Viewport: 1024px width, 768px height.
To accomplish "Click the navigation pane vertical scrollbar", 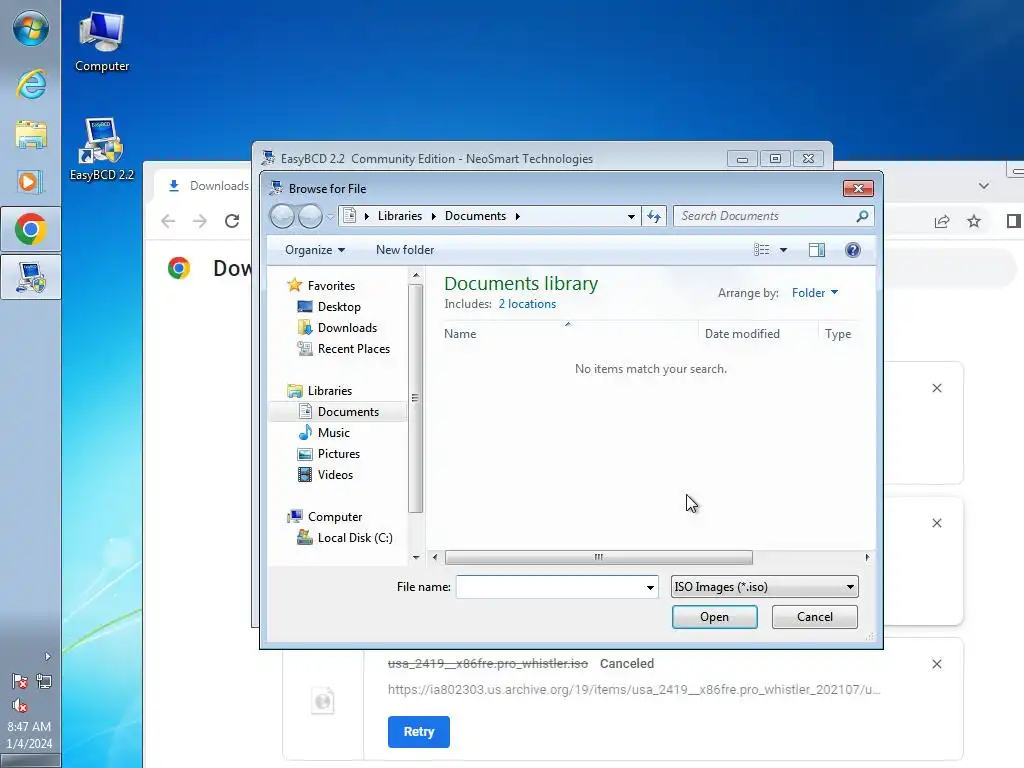I will click(x=415, y=398).
